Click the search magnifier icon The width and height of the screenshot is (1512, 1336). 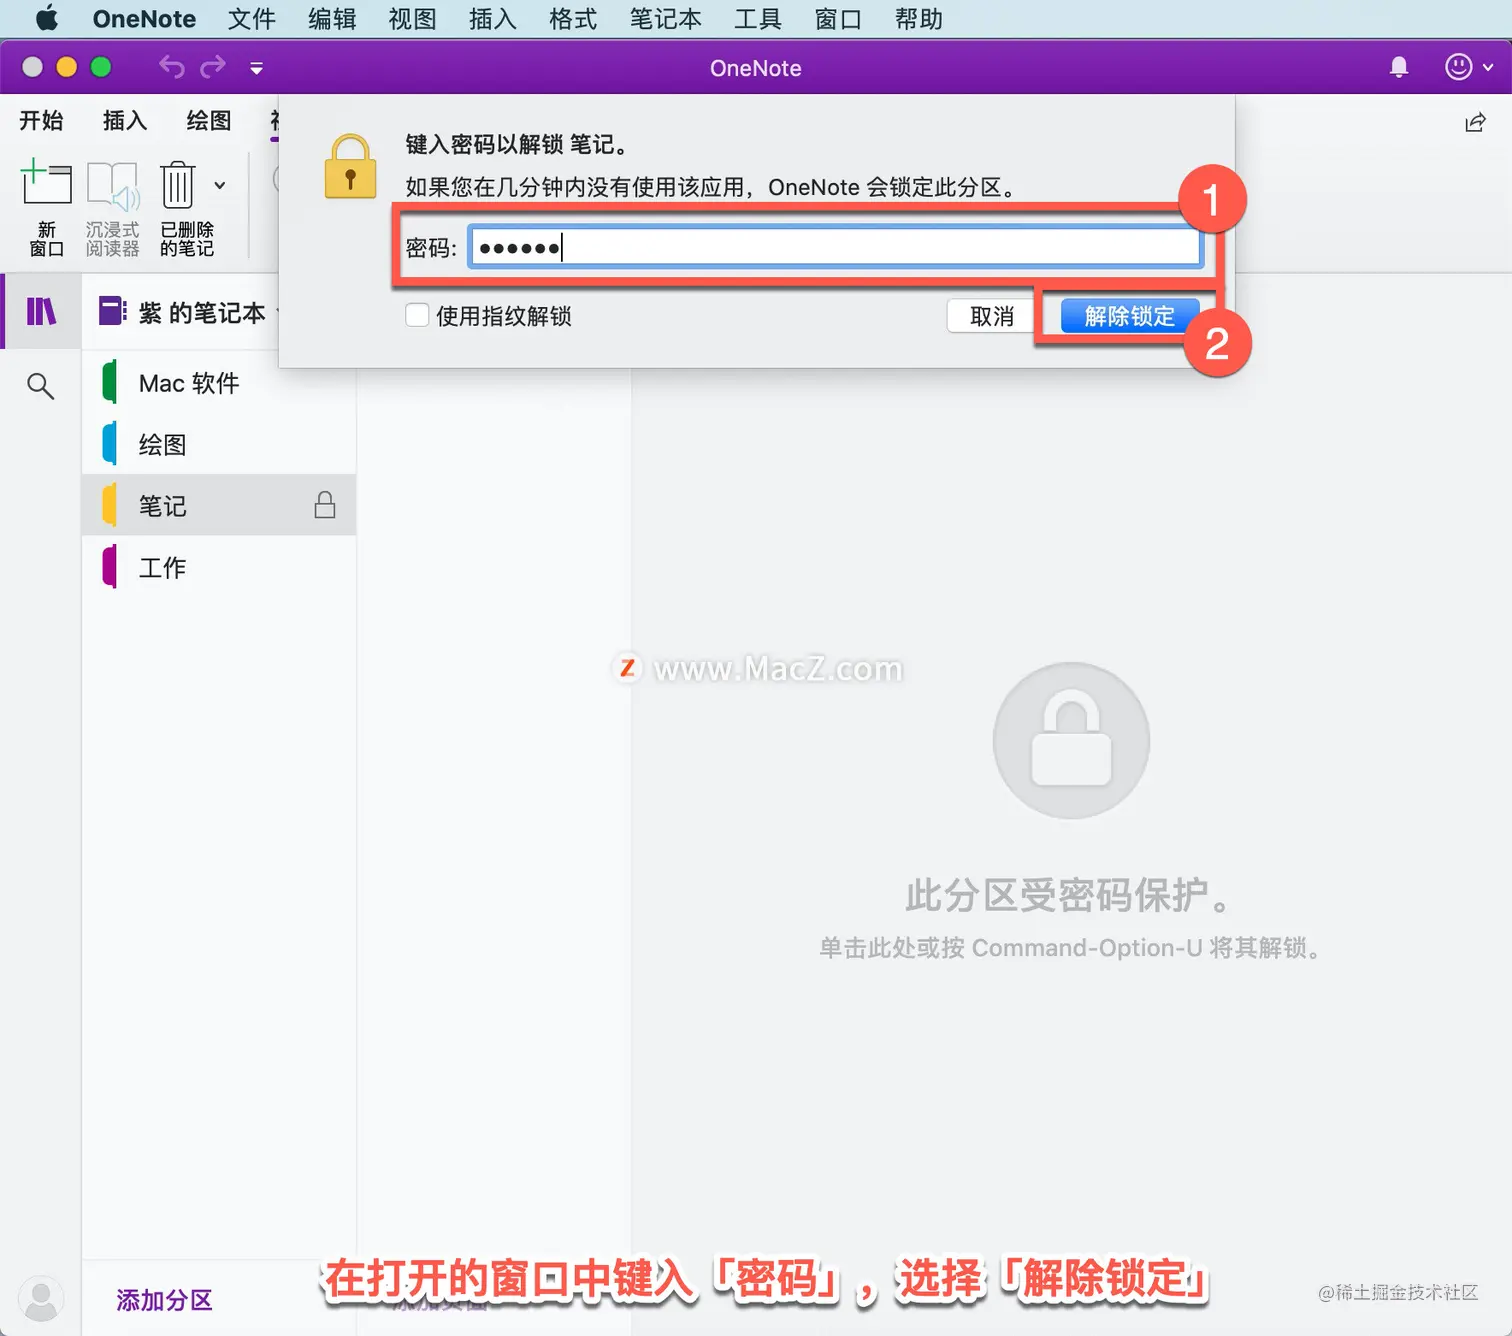tap(40, 385)
